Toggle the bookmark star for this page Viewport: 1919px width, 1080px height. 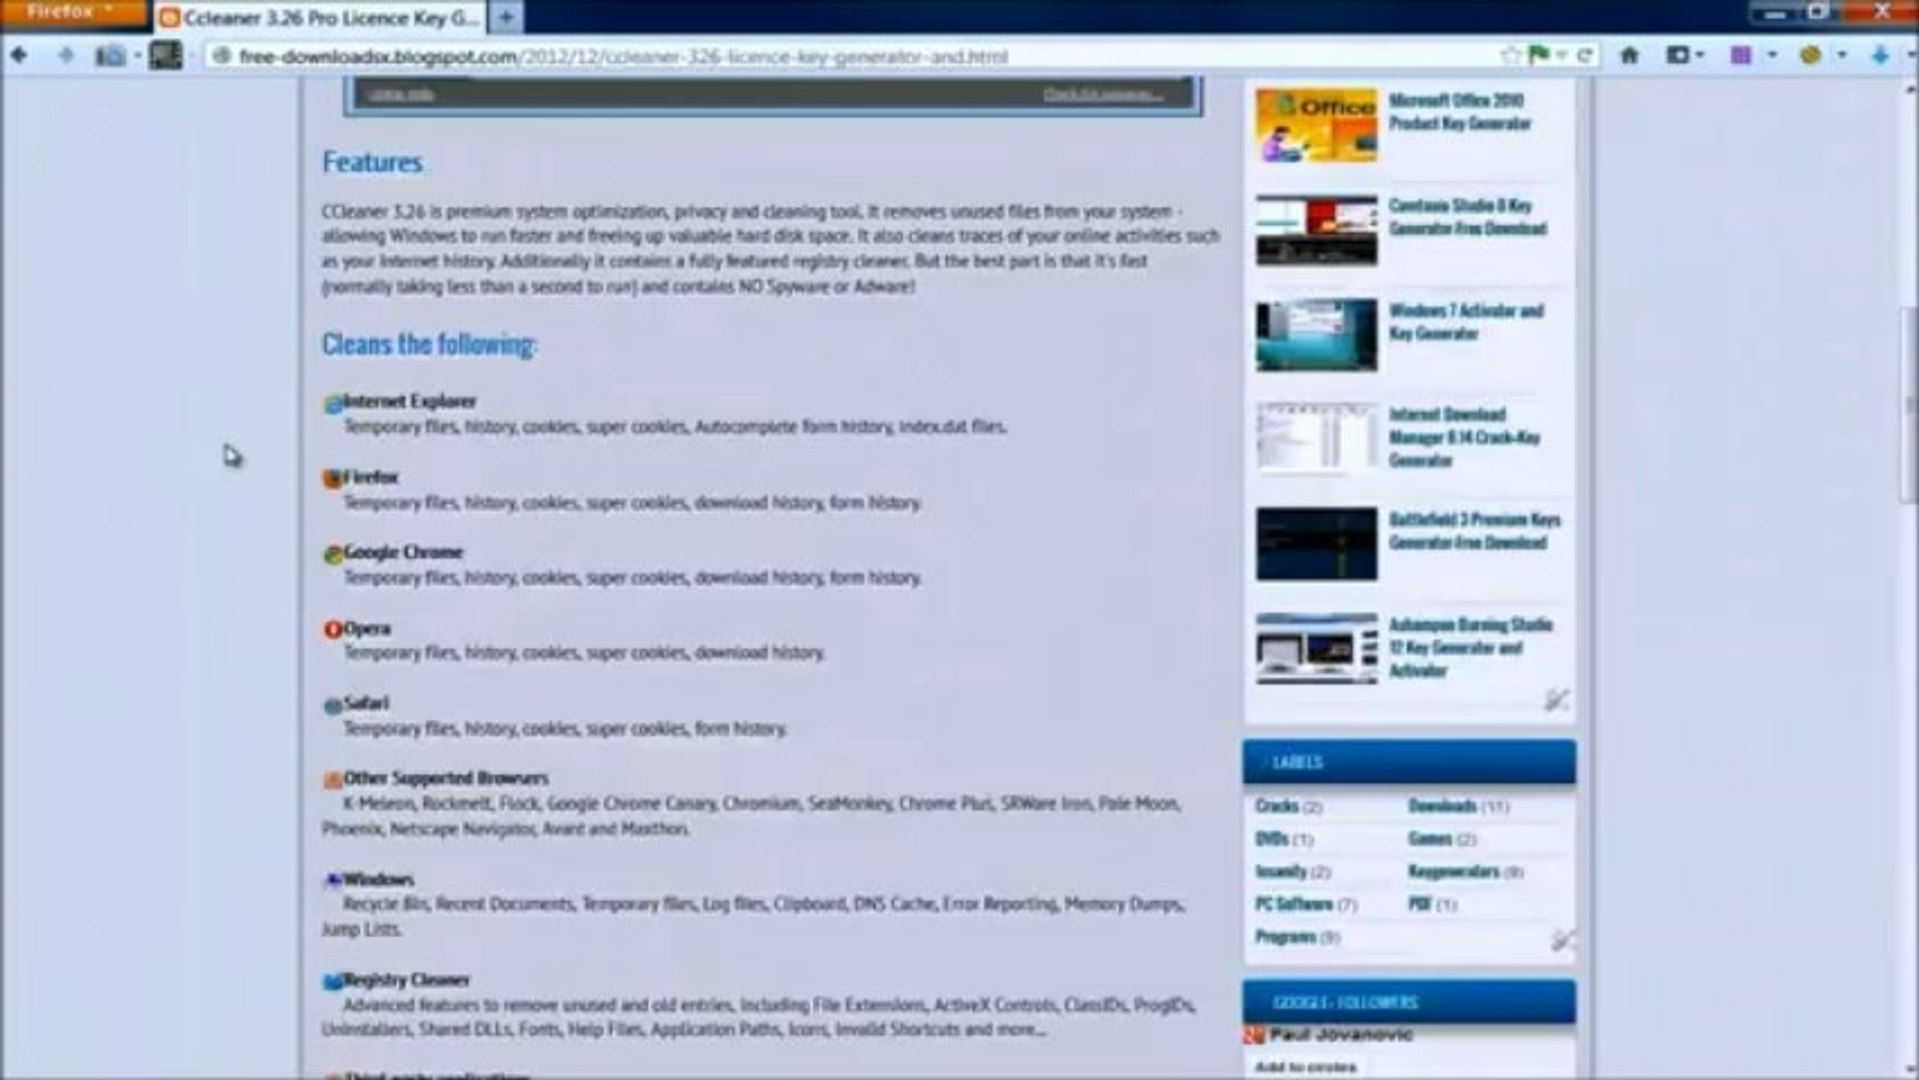pos(1511,55)
